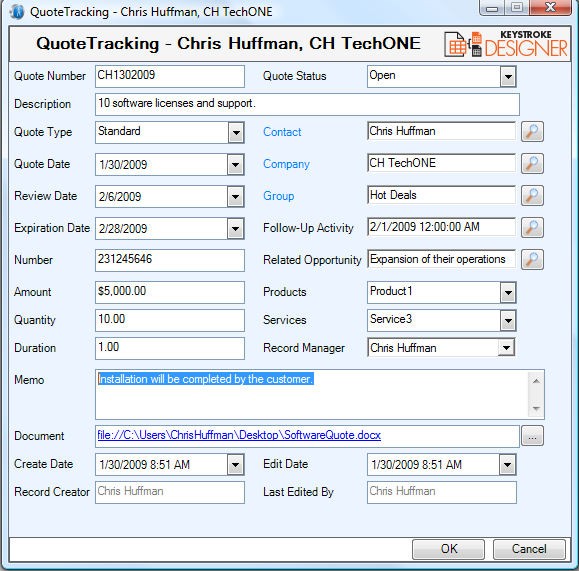This screenshot has width=579, height=571.
Task: Browse for Document with ellipsis button
Action: coord(532,436)
